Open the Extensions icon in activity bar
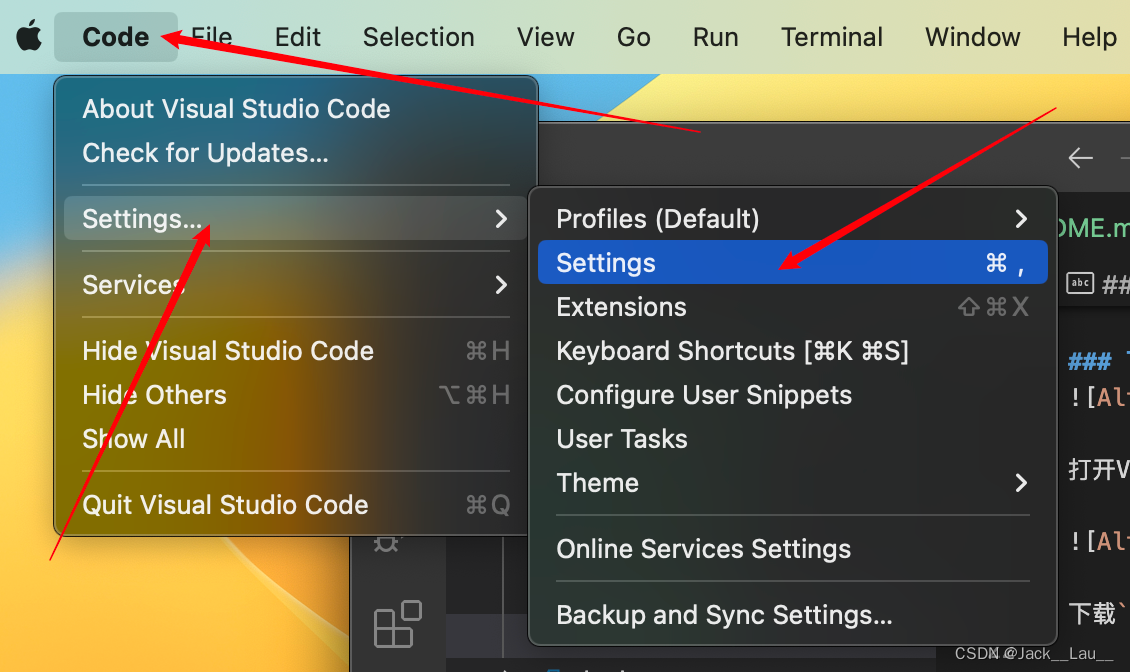Viewport: 1130px width, 672px height. pyautogui.click(x=398, y=624)
